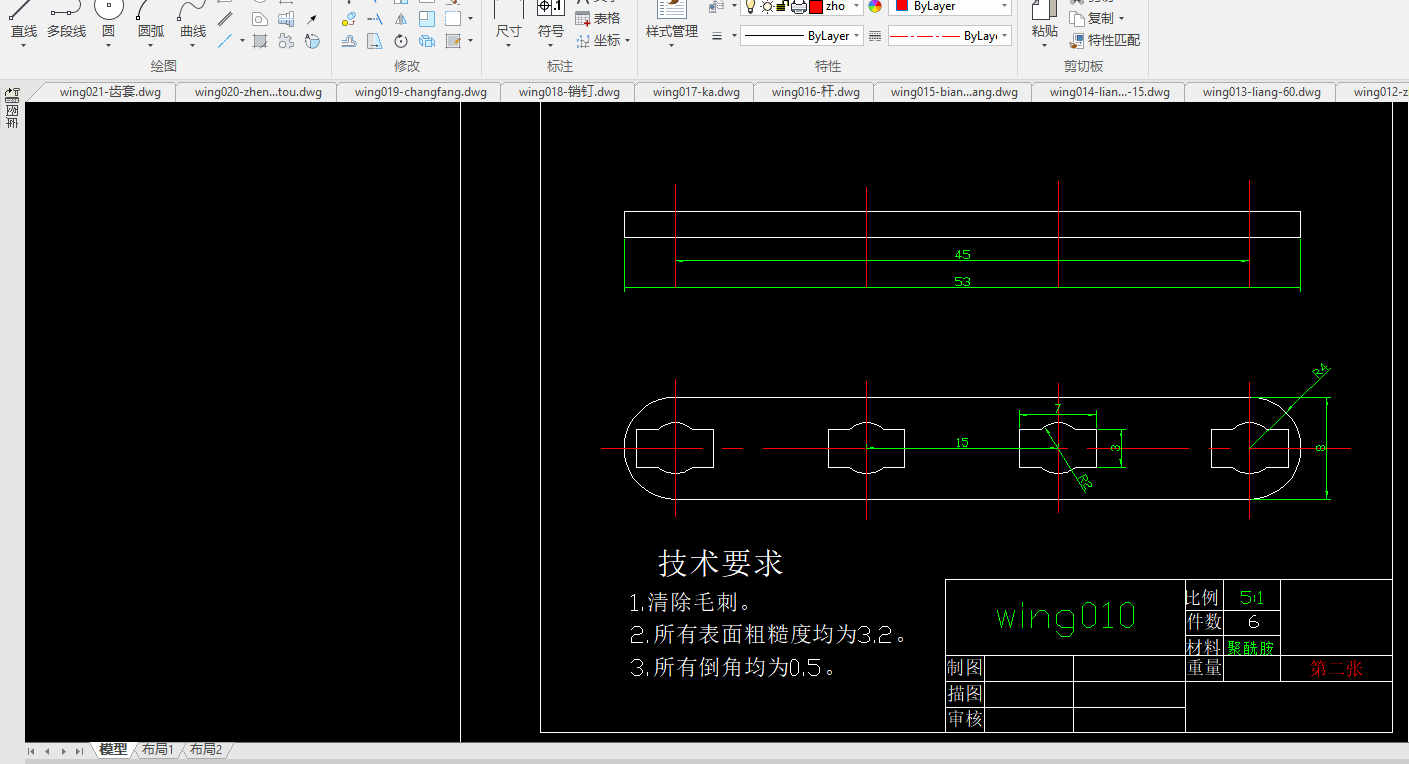Open the 符号 symbol dropdown

[x=551, y=45]
